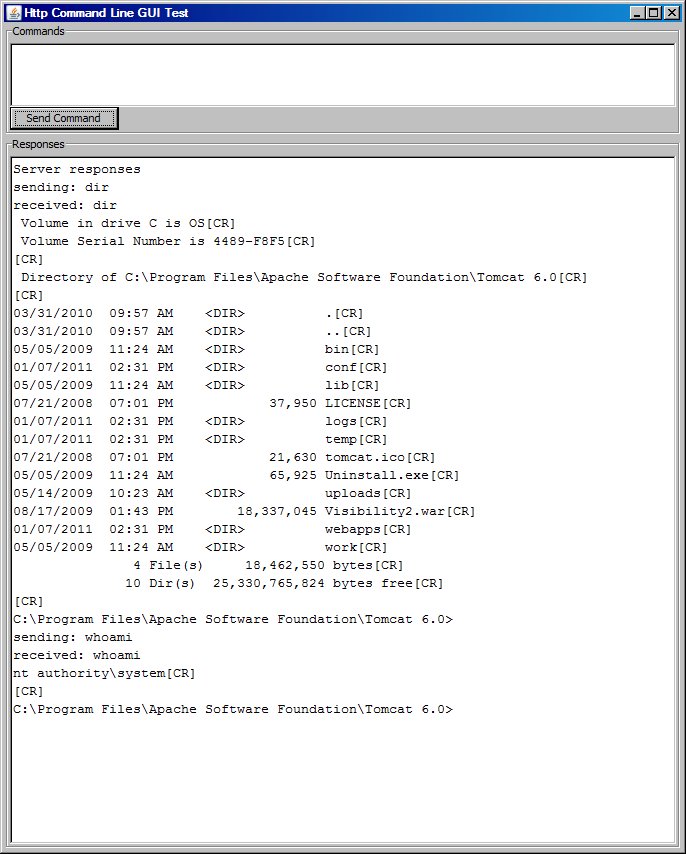
Task: Click the Send Command button
Action: pos(64,118)
